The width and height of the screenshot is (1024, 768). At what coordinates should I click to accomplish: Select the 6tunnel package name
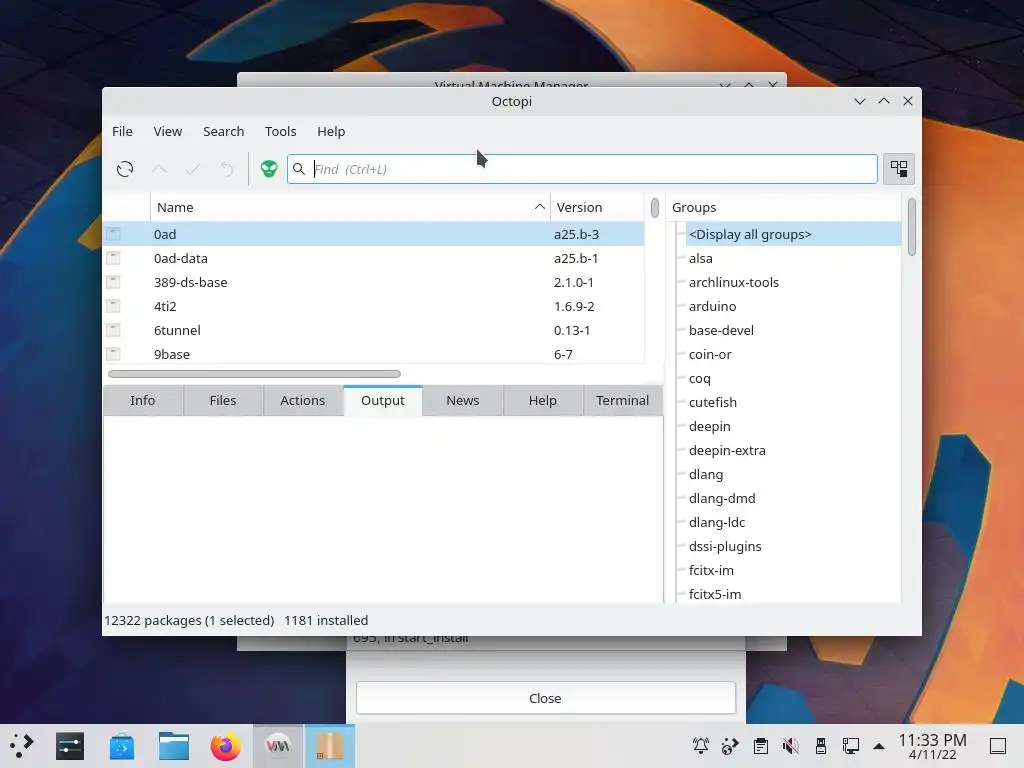[x=177, y=330]
